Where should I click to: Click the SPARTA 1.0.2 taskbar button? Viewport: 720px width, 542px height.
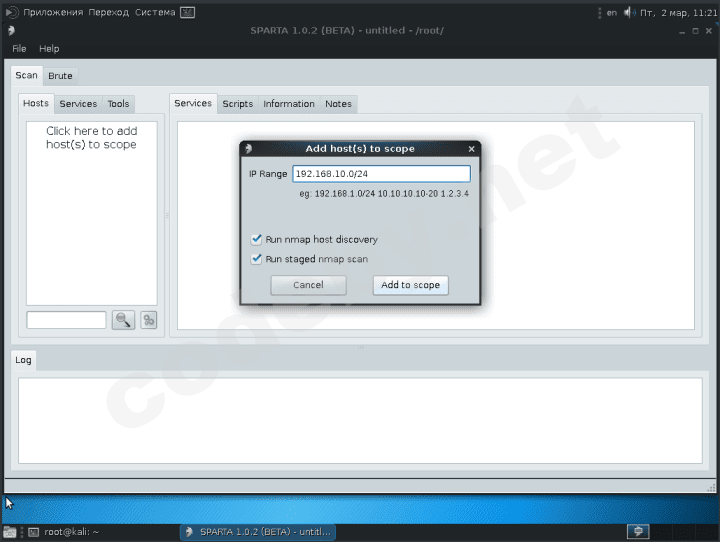click(x=258, y=532)
